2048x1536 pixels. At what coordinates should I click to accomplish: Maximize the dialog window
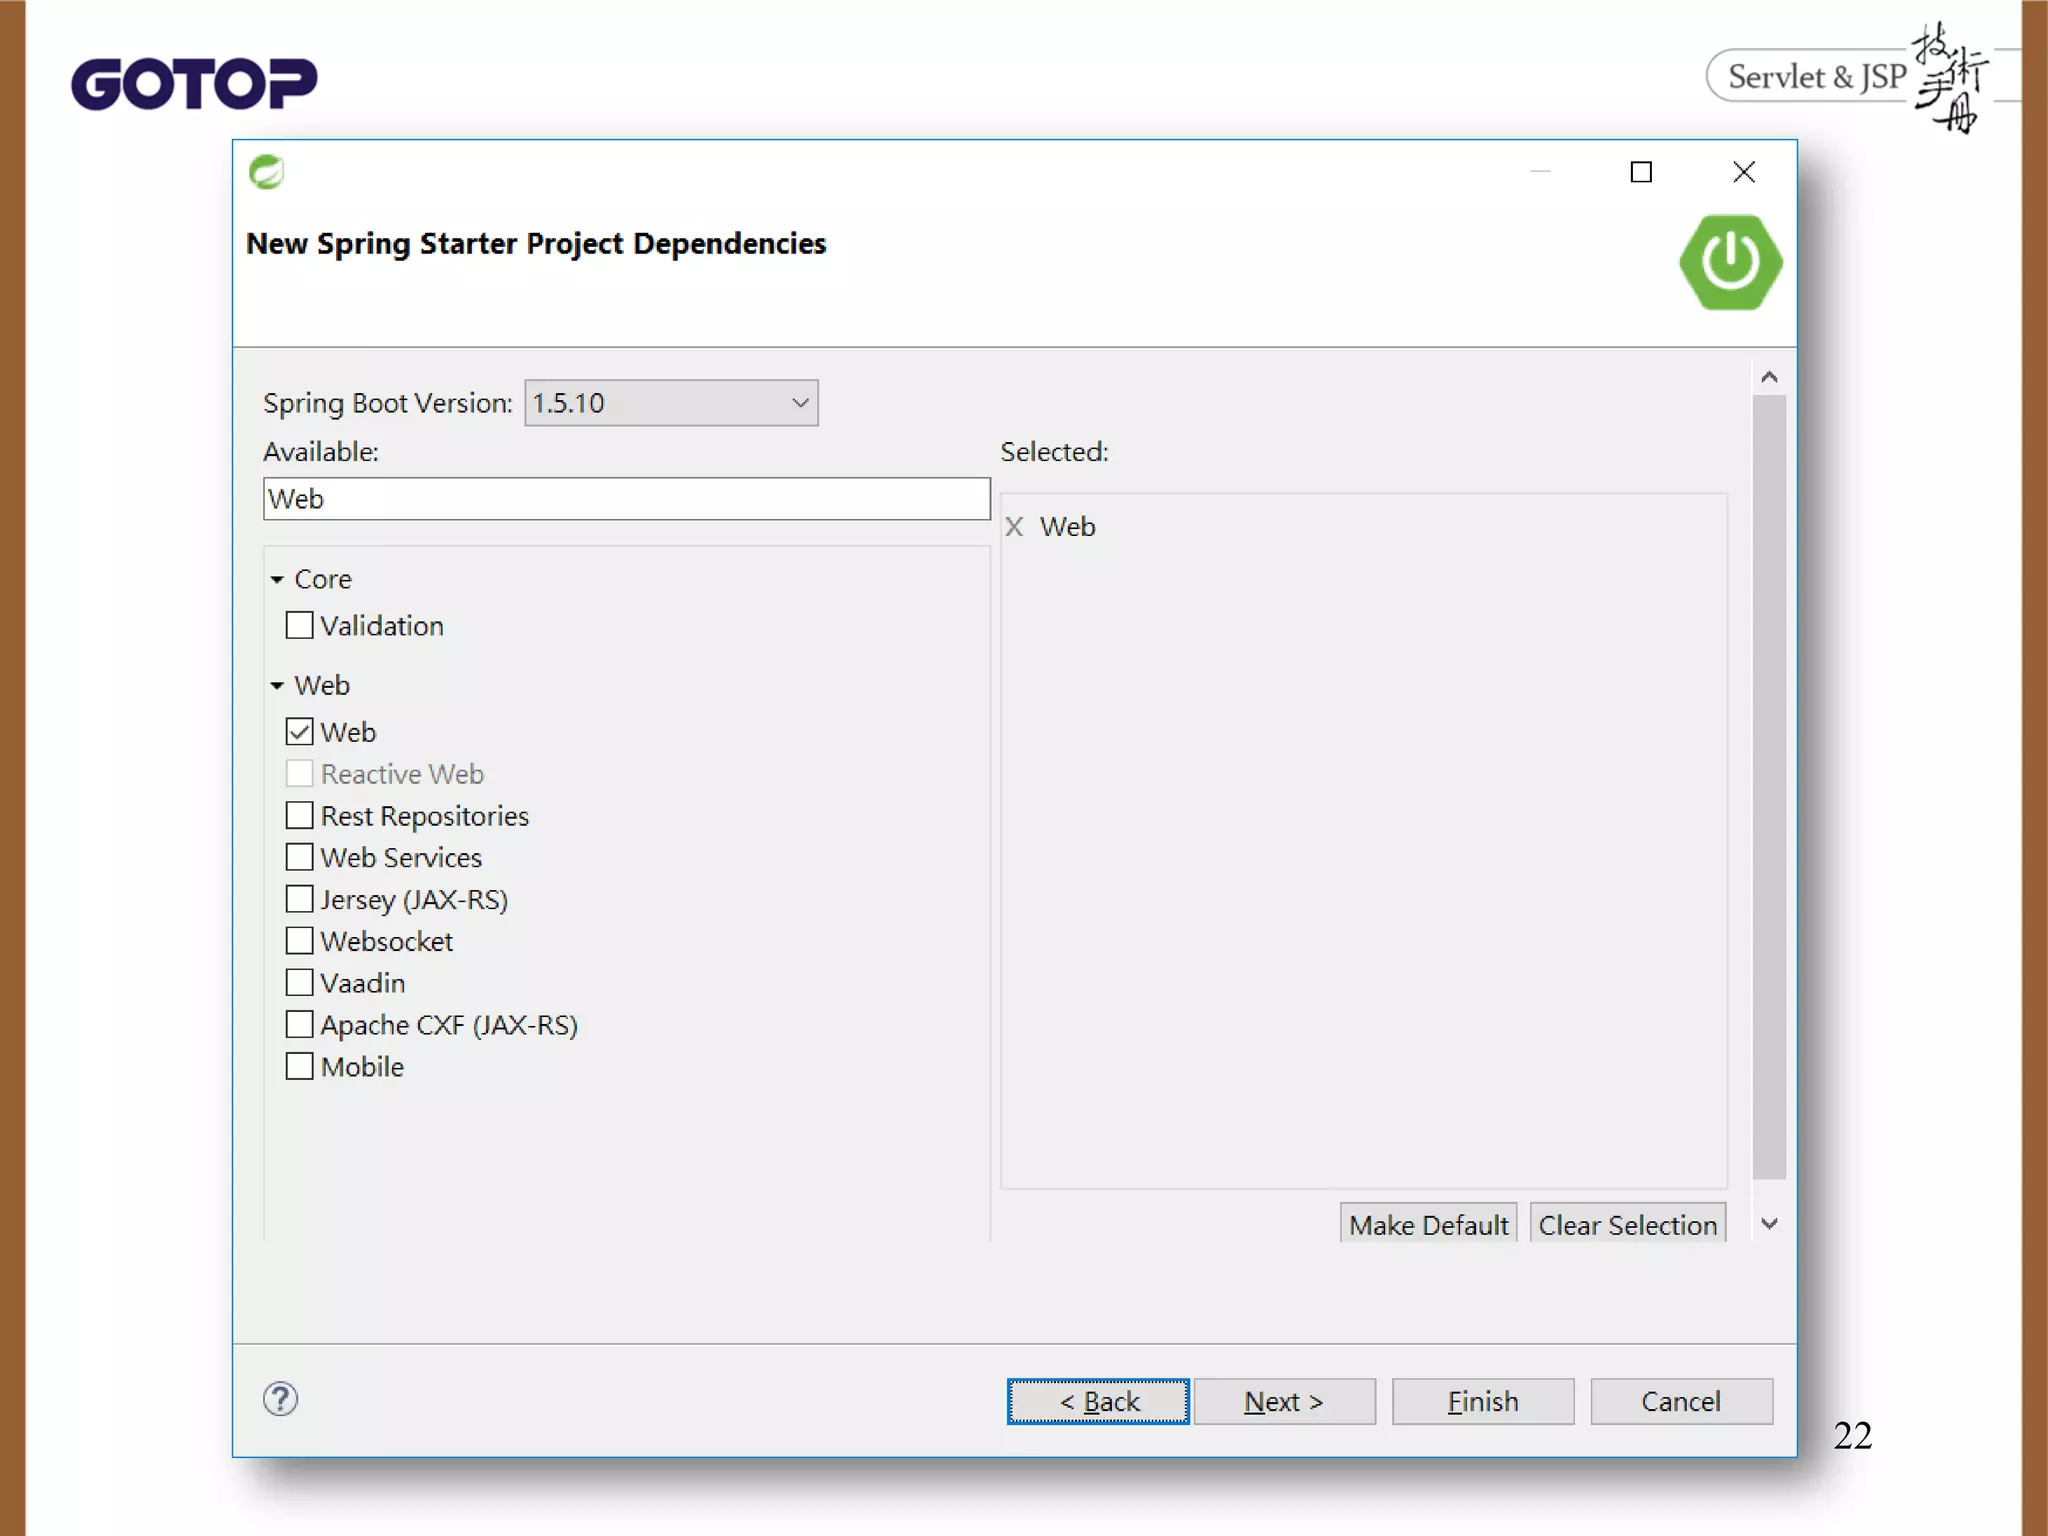click(1641, 172)
